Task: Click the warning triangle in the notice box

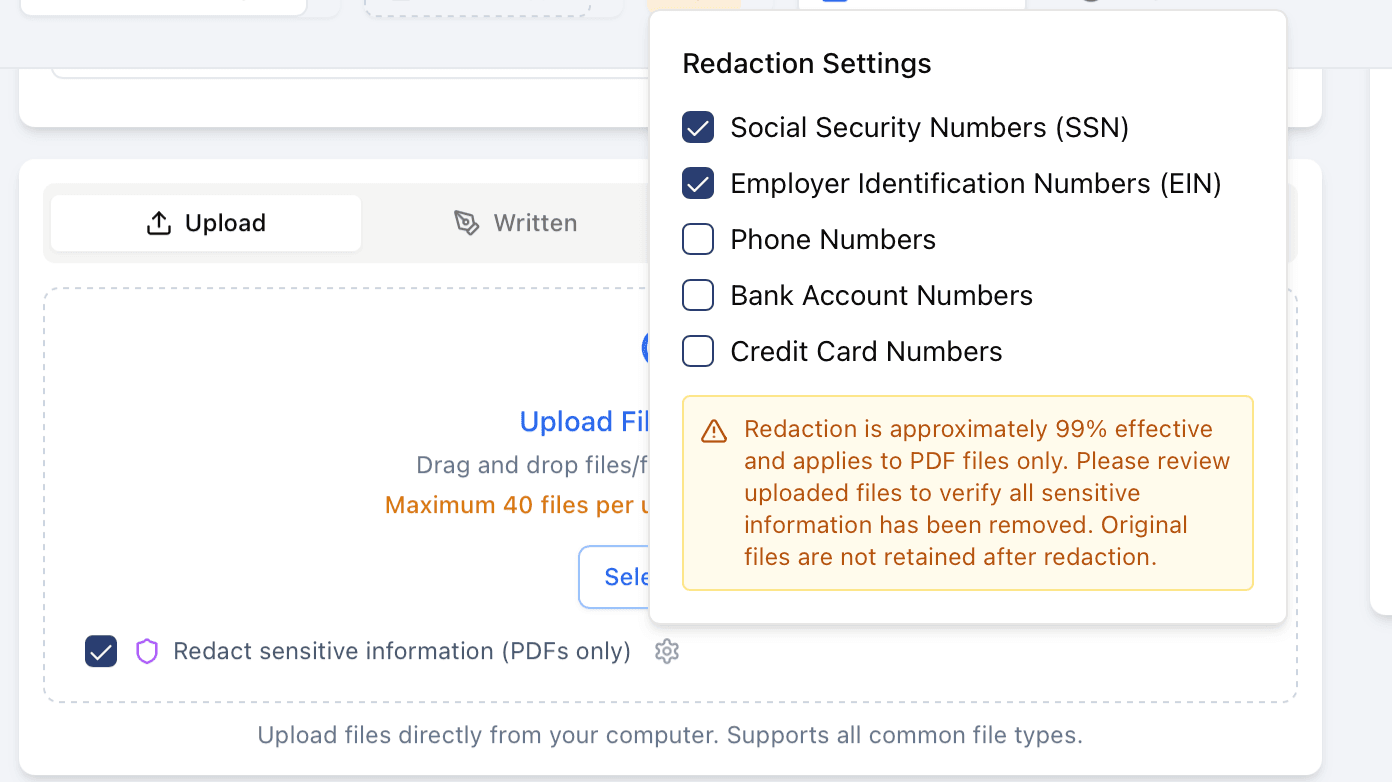Action: 713,430
